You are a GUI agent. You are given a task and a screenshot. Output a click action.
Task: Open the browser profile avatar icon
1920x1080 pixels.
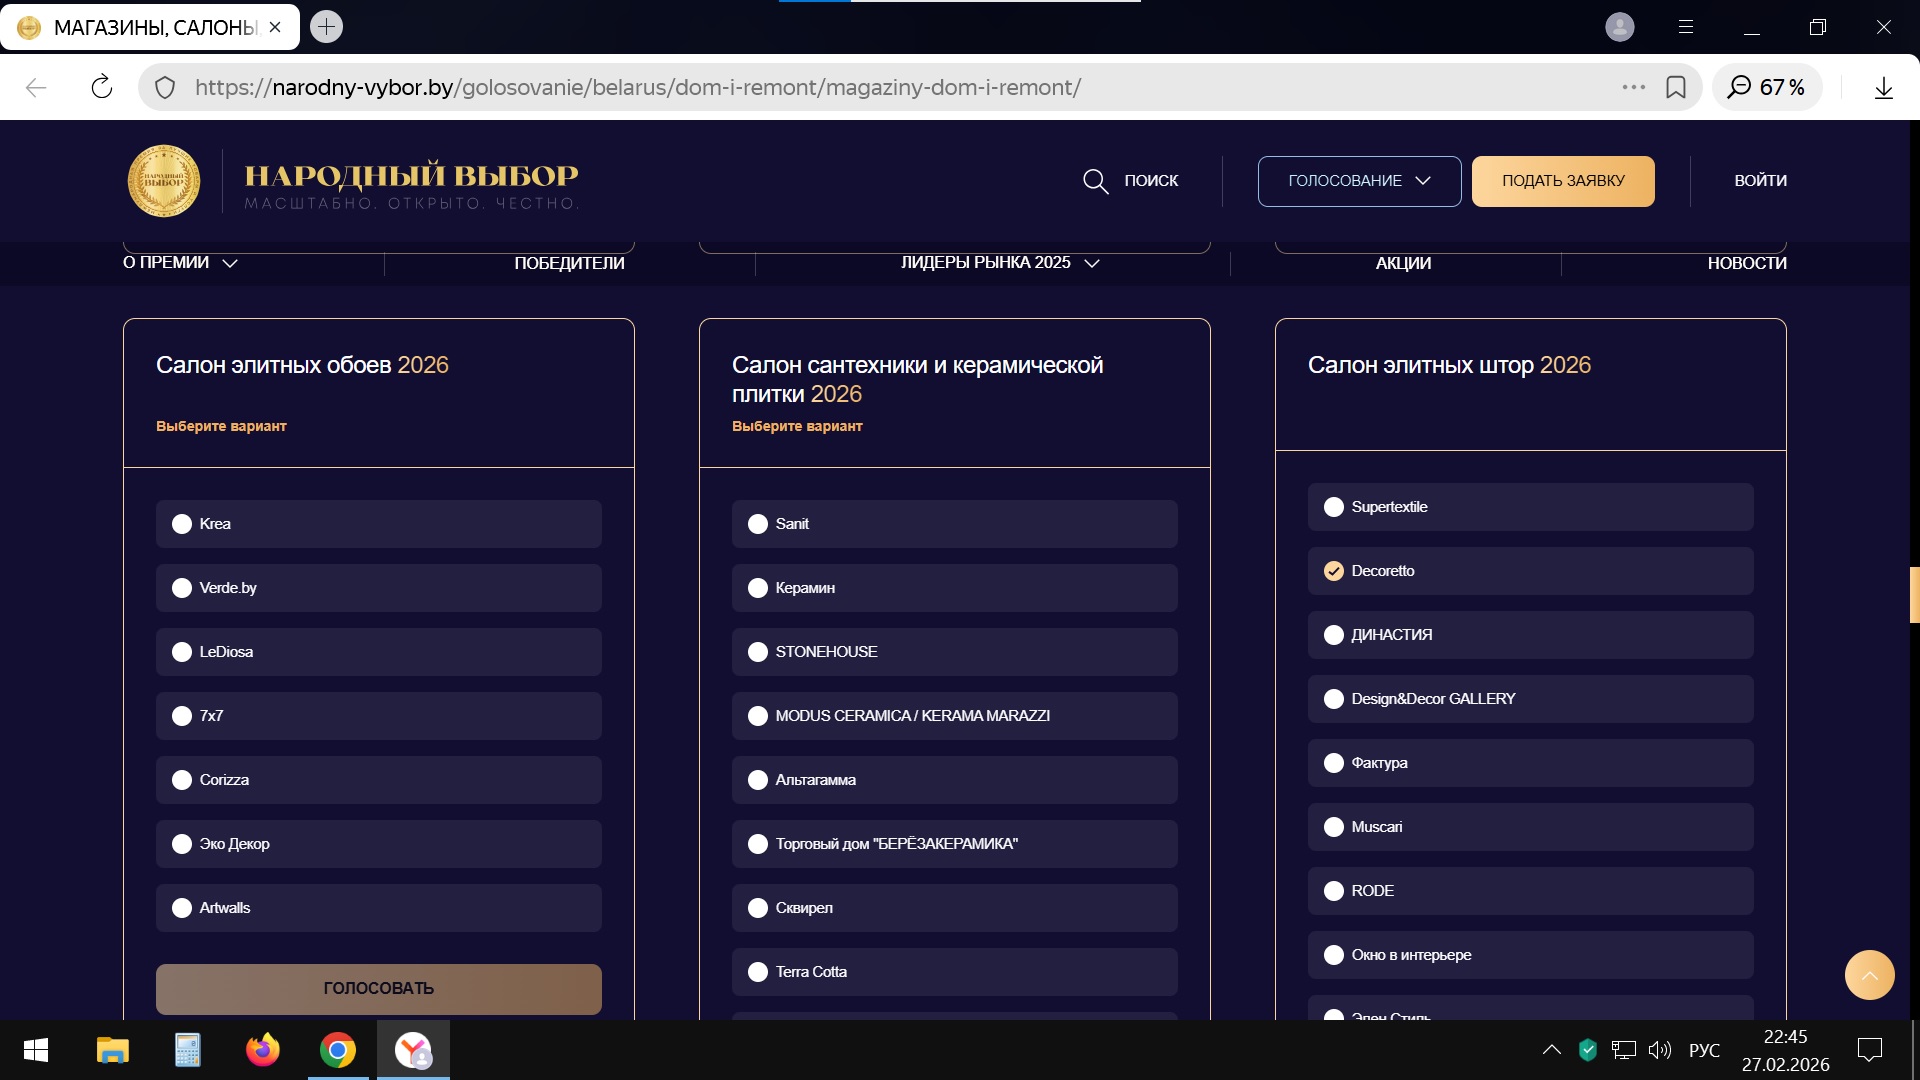click(x=1619, y=27)
